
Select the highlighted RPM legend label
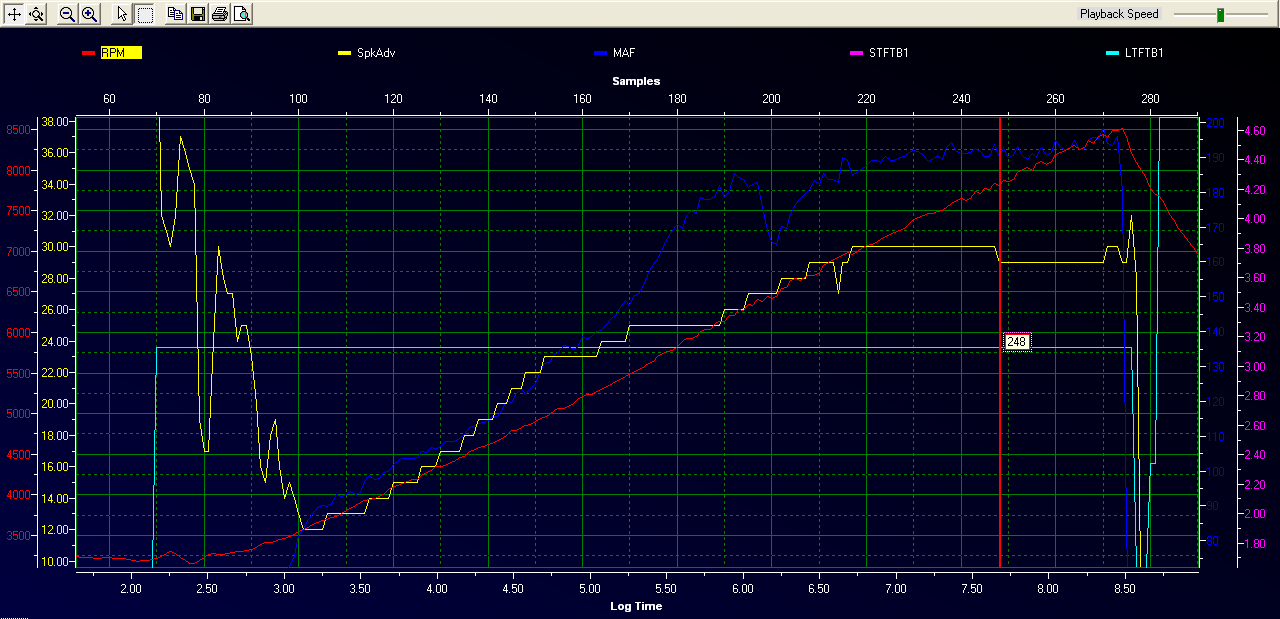point(120,53)
